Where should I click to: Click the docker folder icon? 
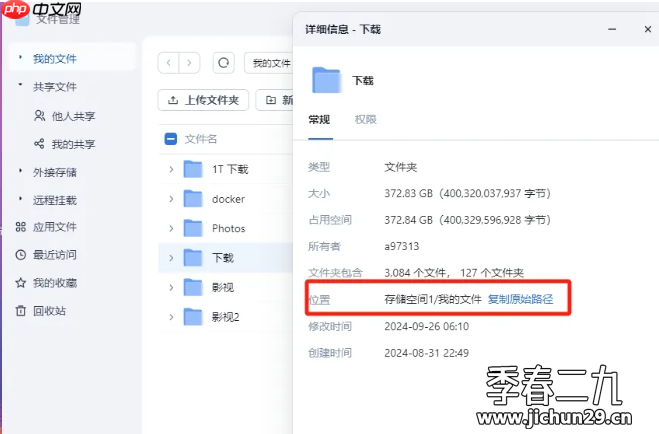click(x=193, y=198)
